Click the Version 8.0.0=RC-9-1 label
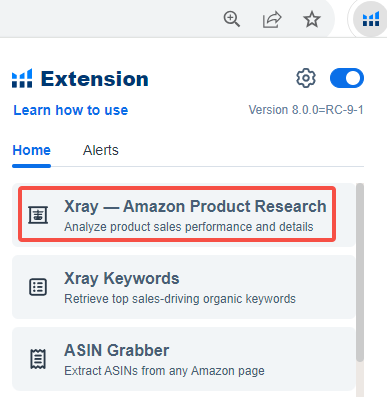This screenshot has width=387, height=397. point(306,110)
